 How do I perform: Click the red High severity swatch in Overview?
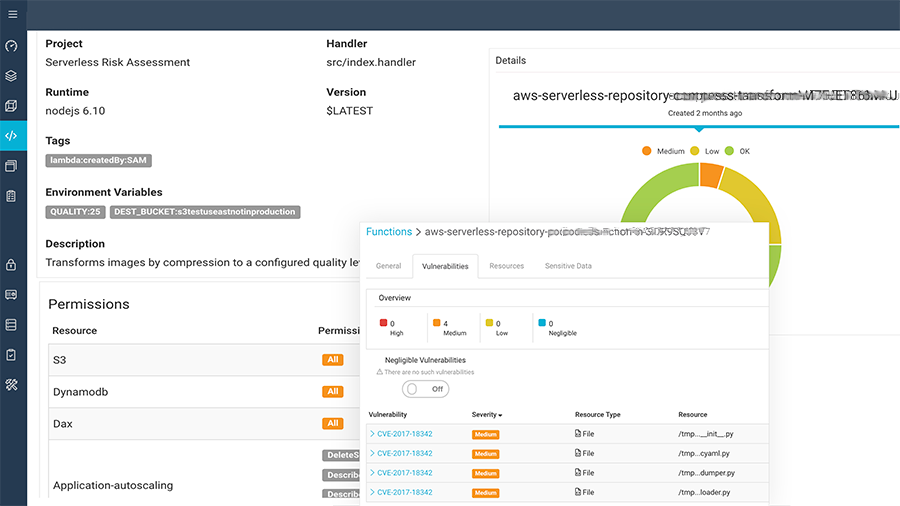tap(383, 322)
